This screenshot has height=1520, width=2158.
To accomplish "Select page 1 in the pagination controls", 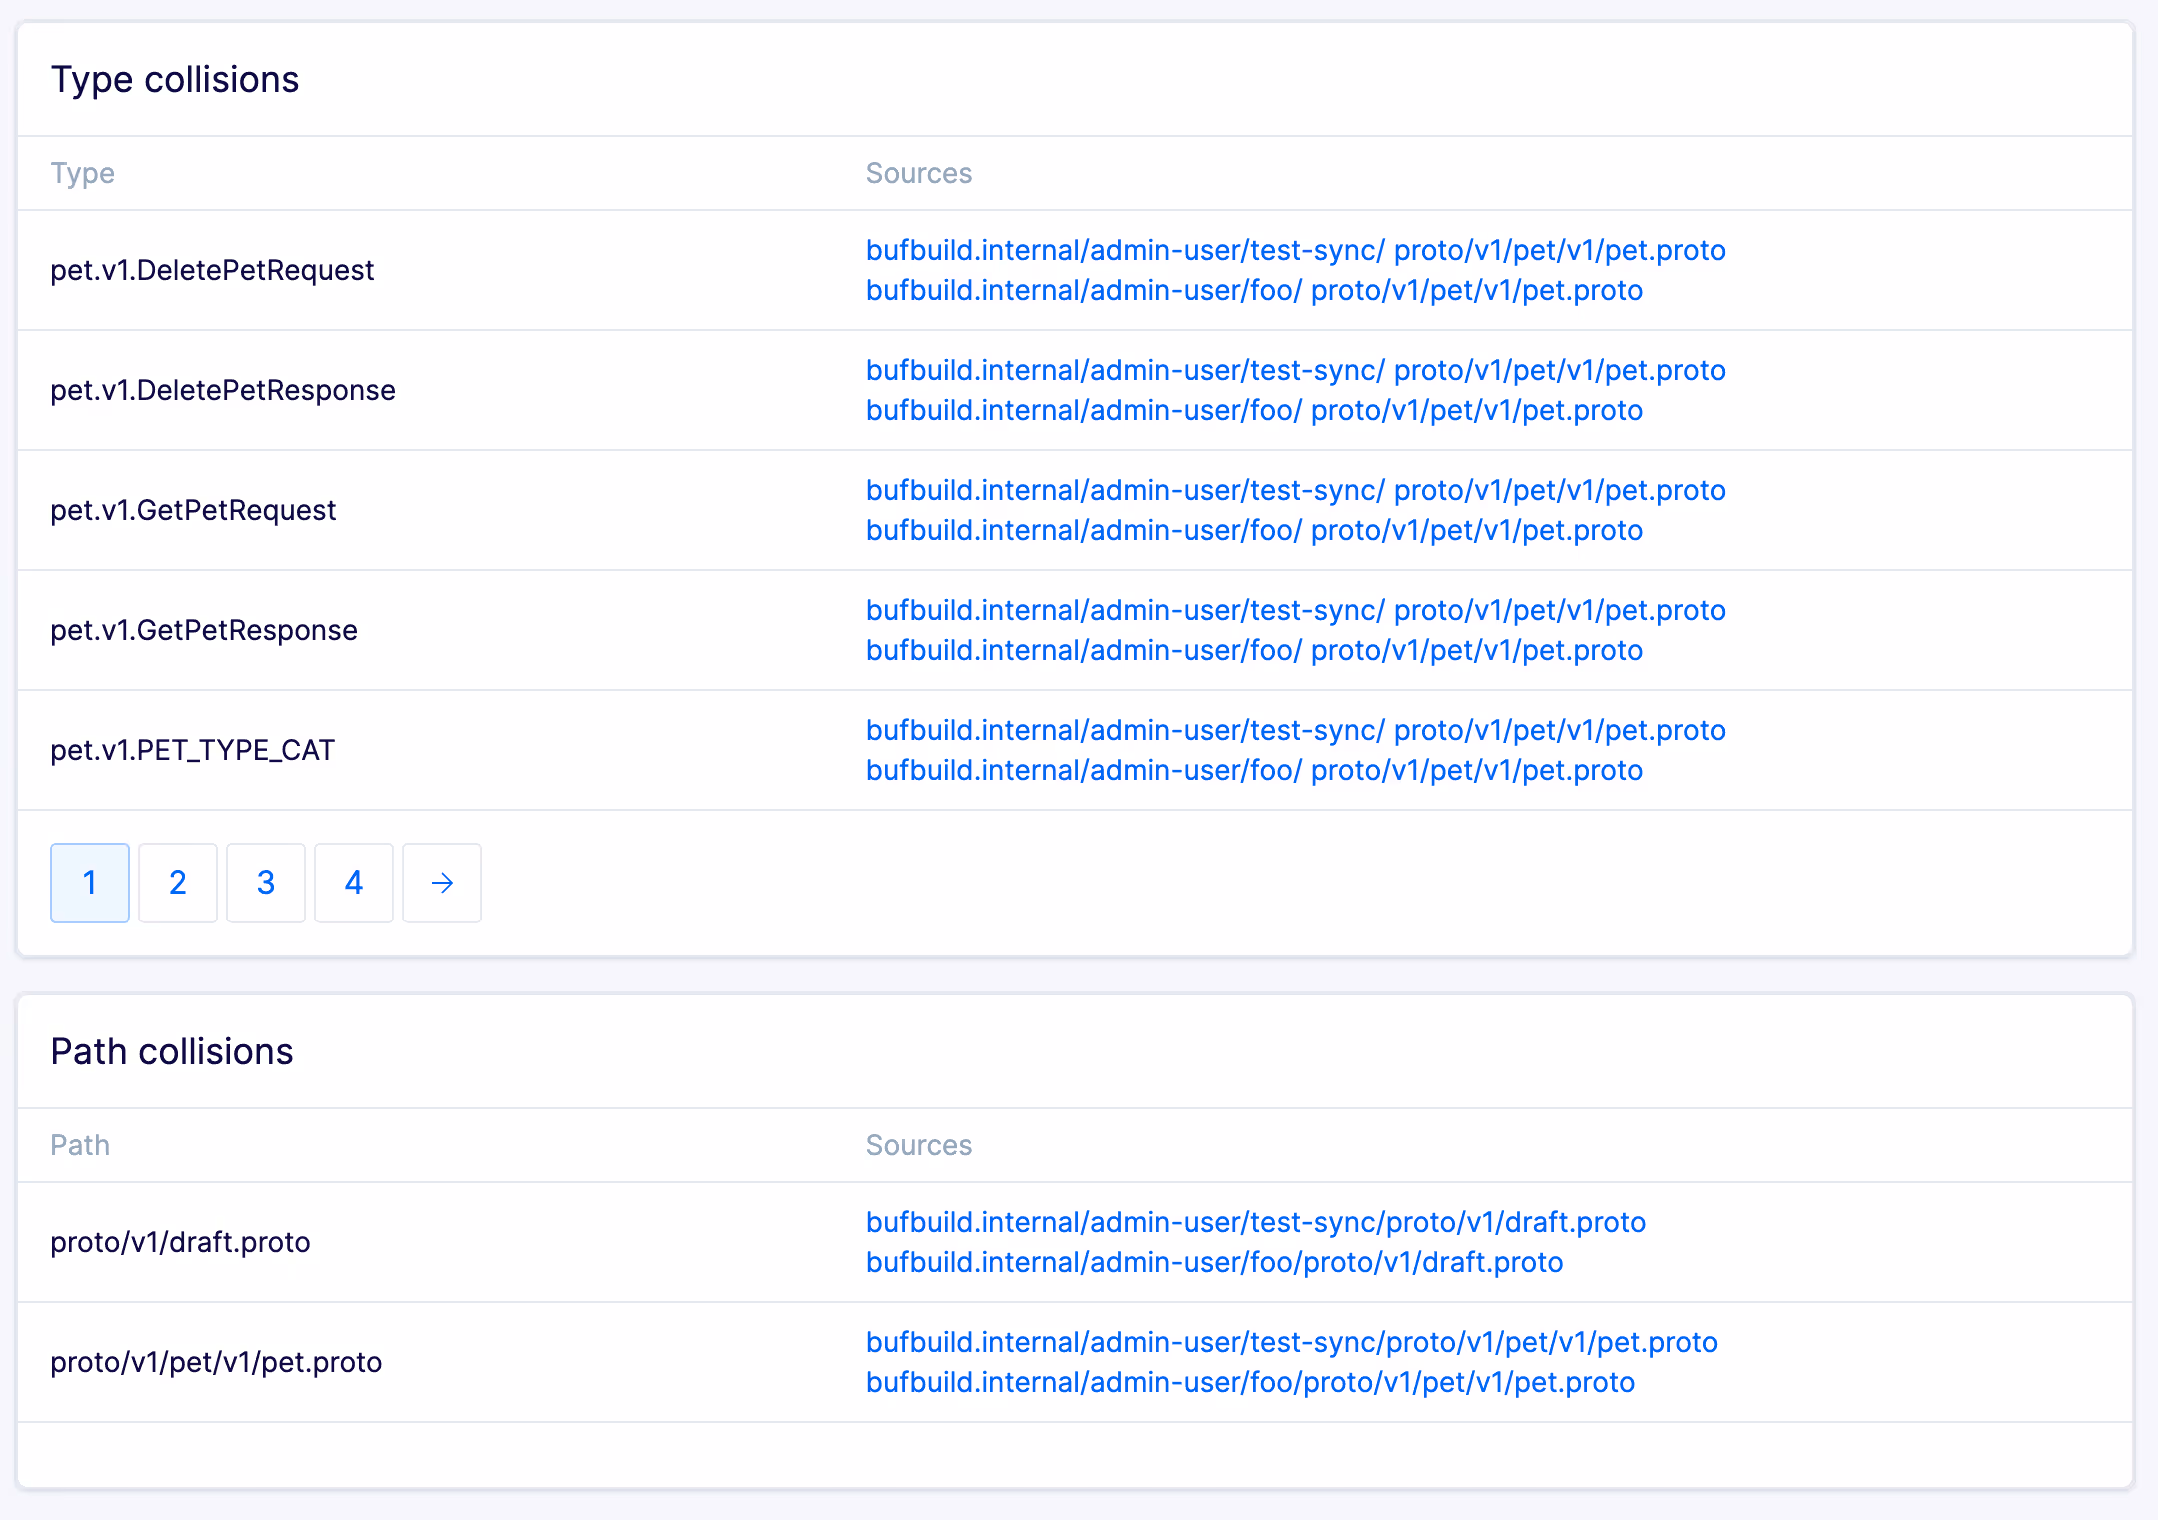I will pyautogui.click(x=89, y=883).
